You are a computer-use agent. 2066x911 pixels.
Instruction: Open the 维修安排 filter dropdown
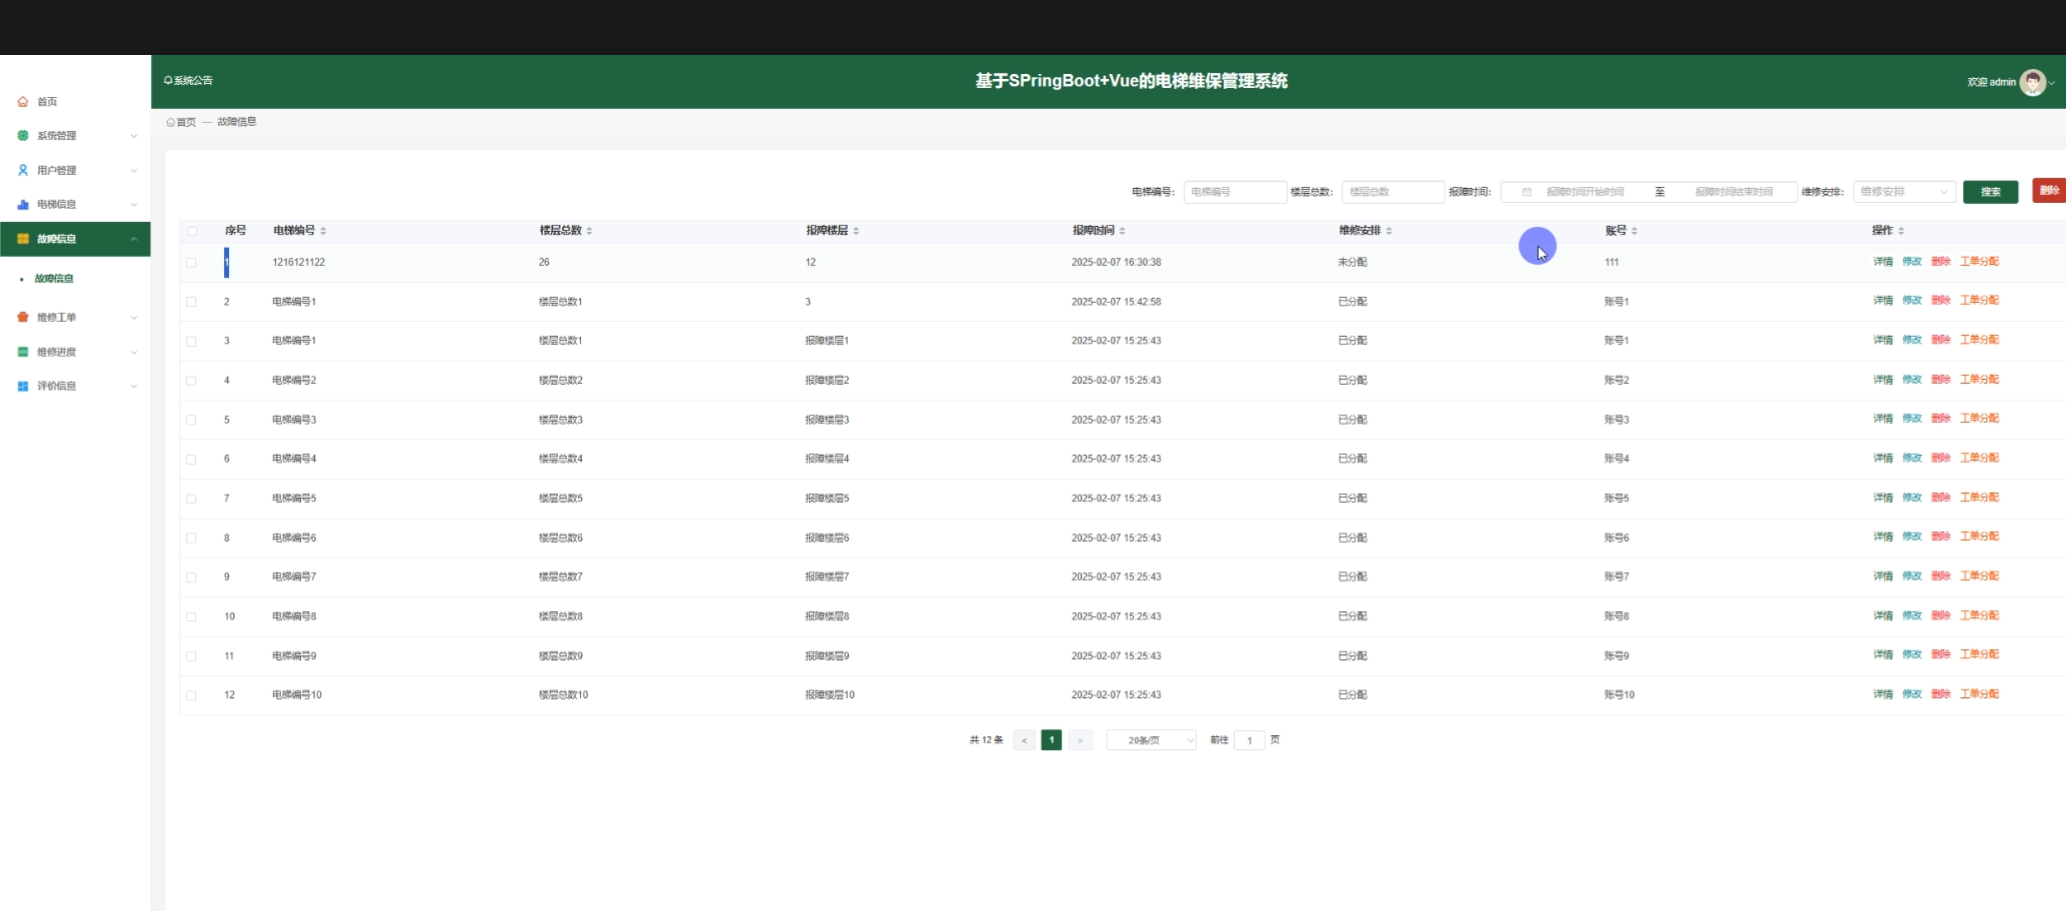pyautogui.click(x=1903, y=192)
